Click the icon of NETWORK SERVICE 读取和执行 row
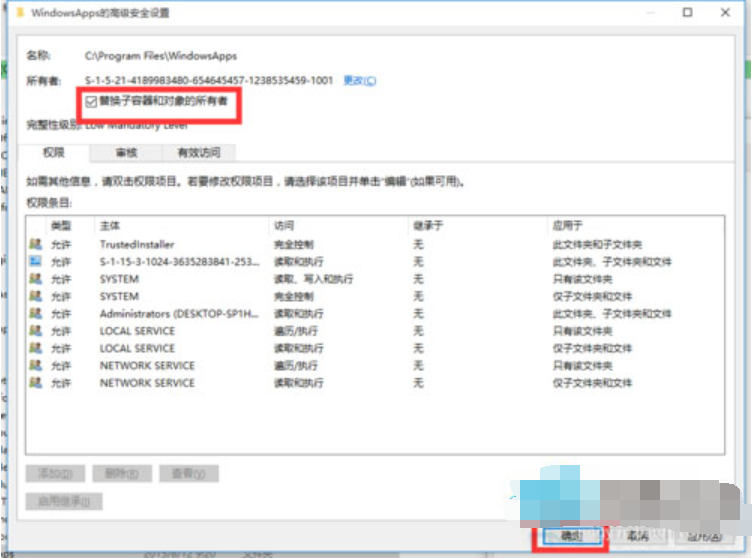 (x=35, y=383)
